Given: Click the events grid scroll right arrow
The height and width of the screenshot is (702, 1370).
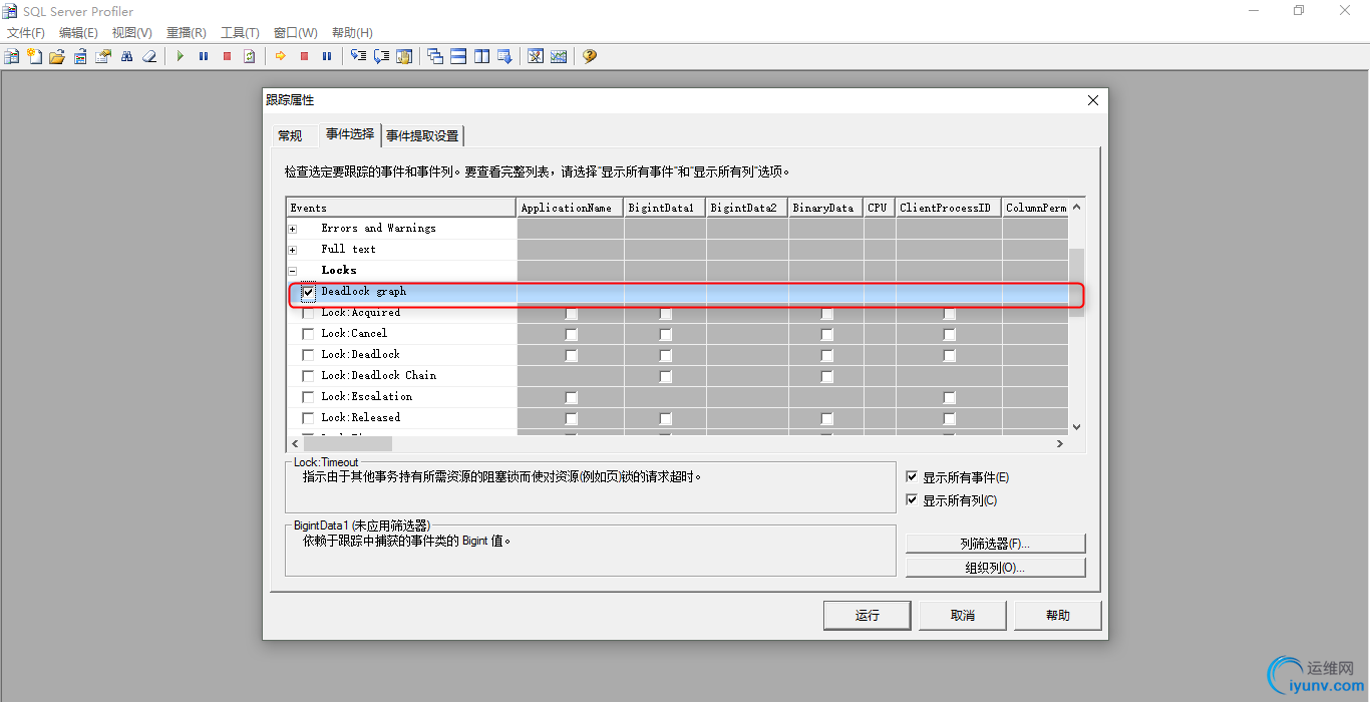Looking at the screenshot, I should coord(1060,444).
